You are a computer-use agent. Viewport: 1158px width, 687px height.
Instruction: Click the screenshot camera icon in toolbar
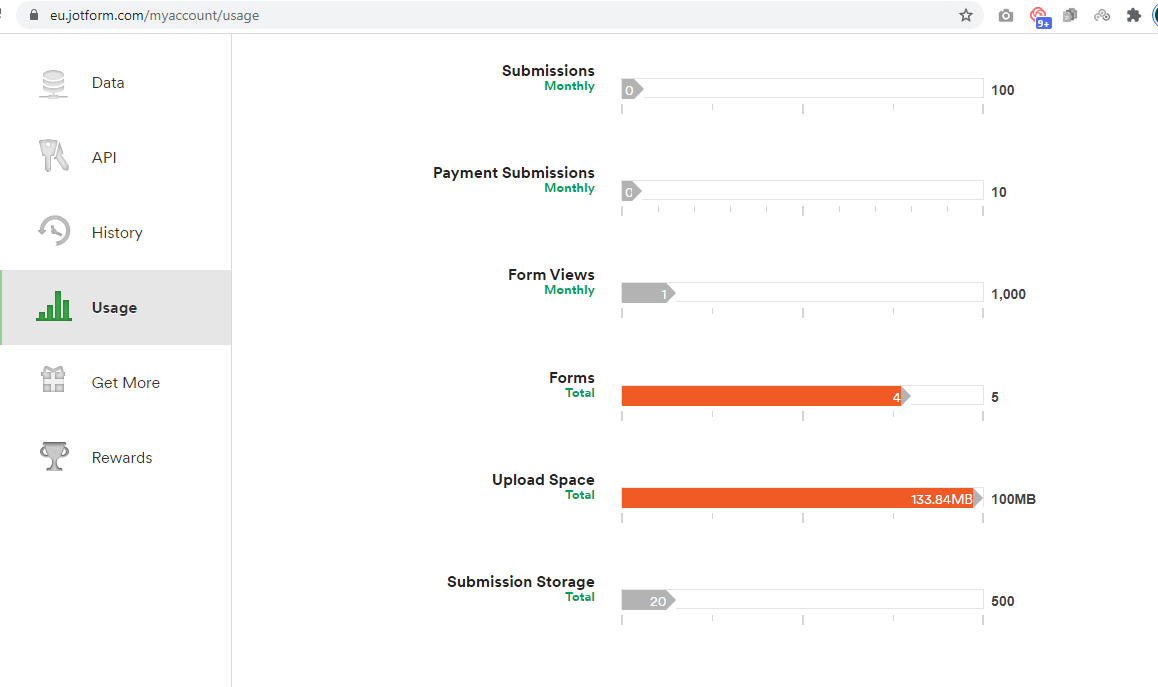pyautogui.click(x=1005, y=16)
